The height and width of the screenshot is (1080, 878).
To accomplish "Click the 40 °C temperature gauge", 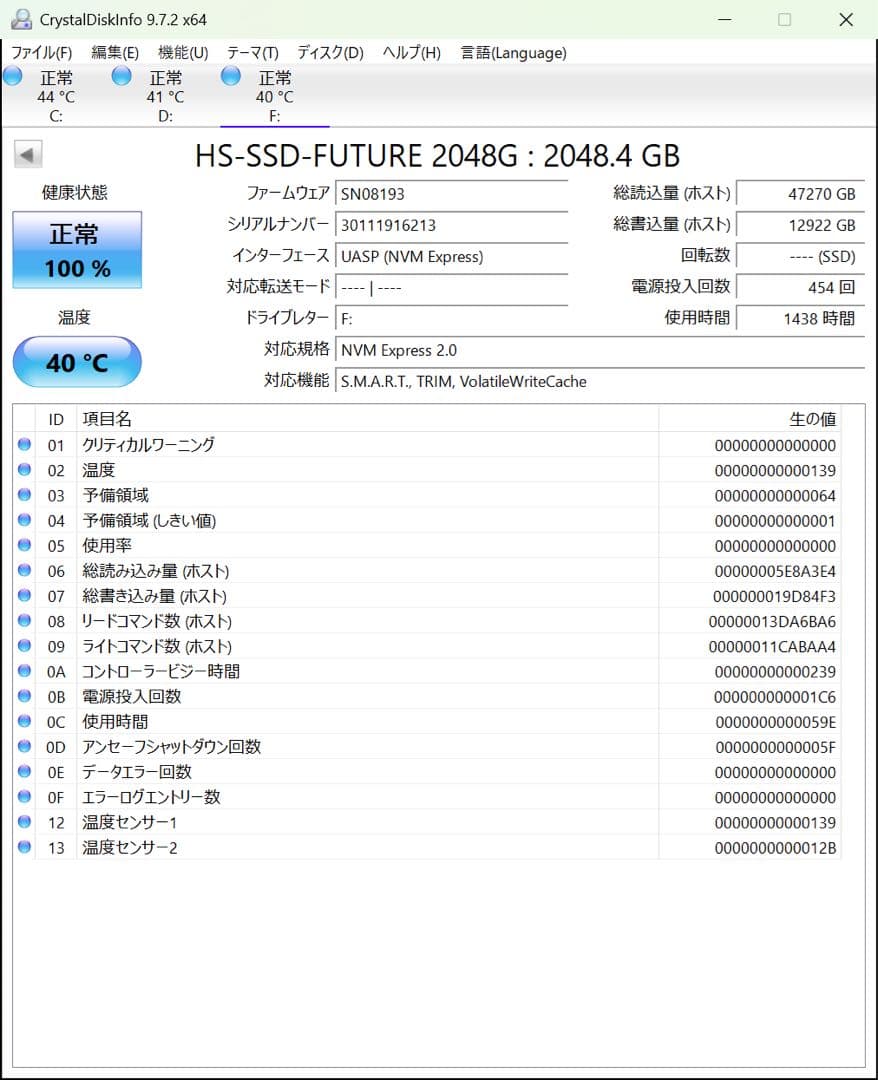I will (x=76, y=362).
